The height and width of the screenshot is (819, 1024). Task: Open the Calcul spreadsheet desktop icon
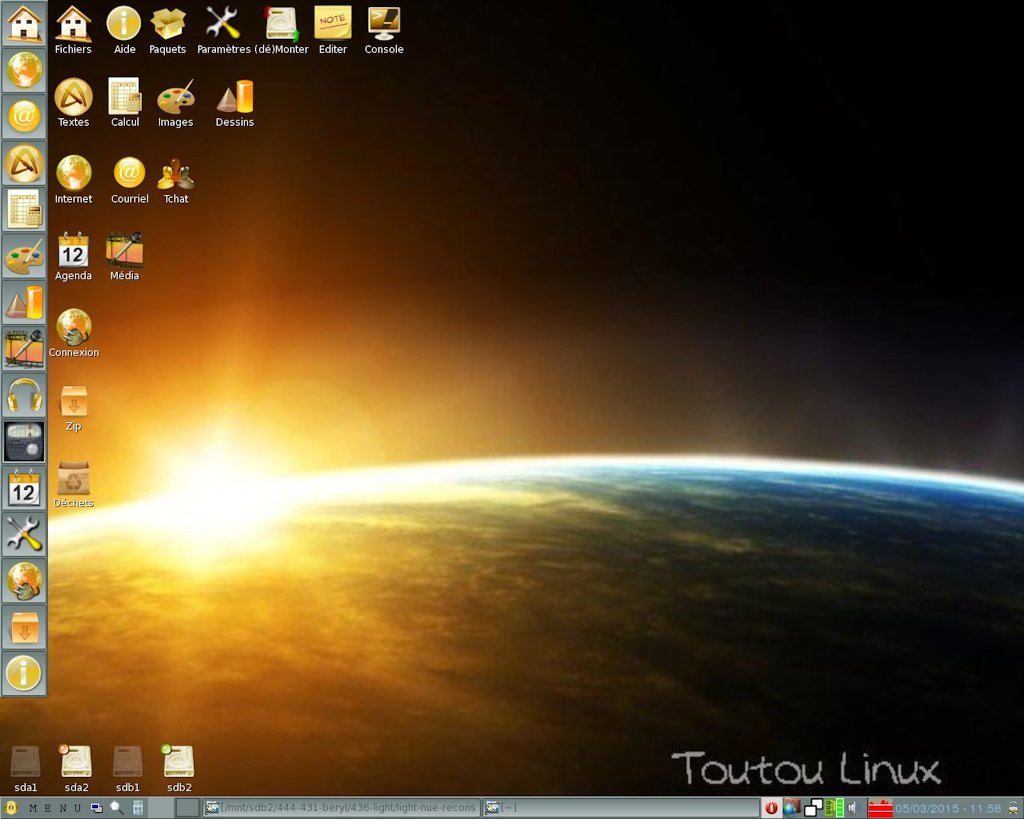point(125,103)
